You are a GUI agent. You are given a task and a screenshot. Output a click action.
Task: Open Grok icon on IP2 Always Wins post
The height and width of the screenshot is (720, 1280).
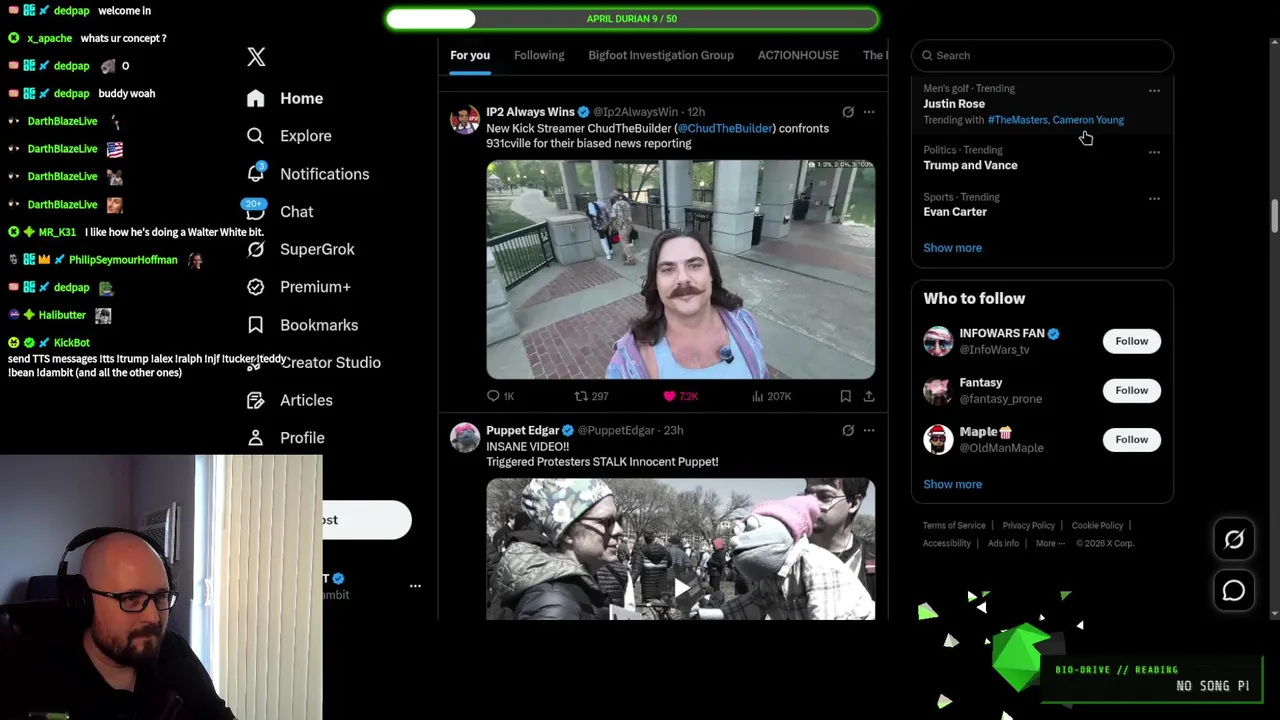click(x=848, y=112)
